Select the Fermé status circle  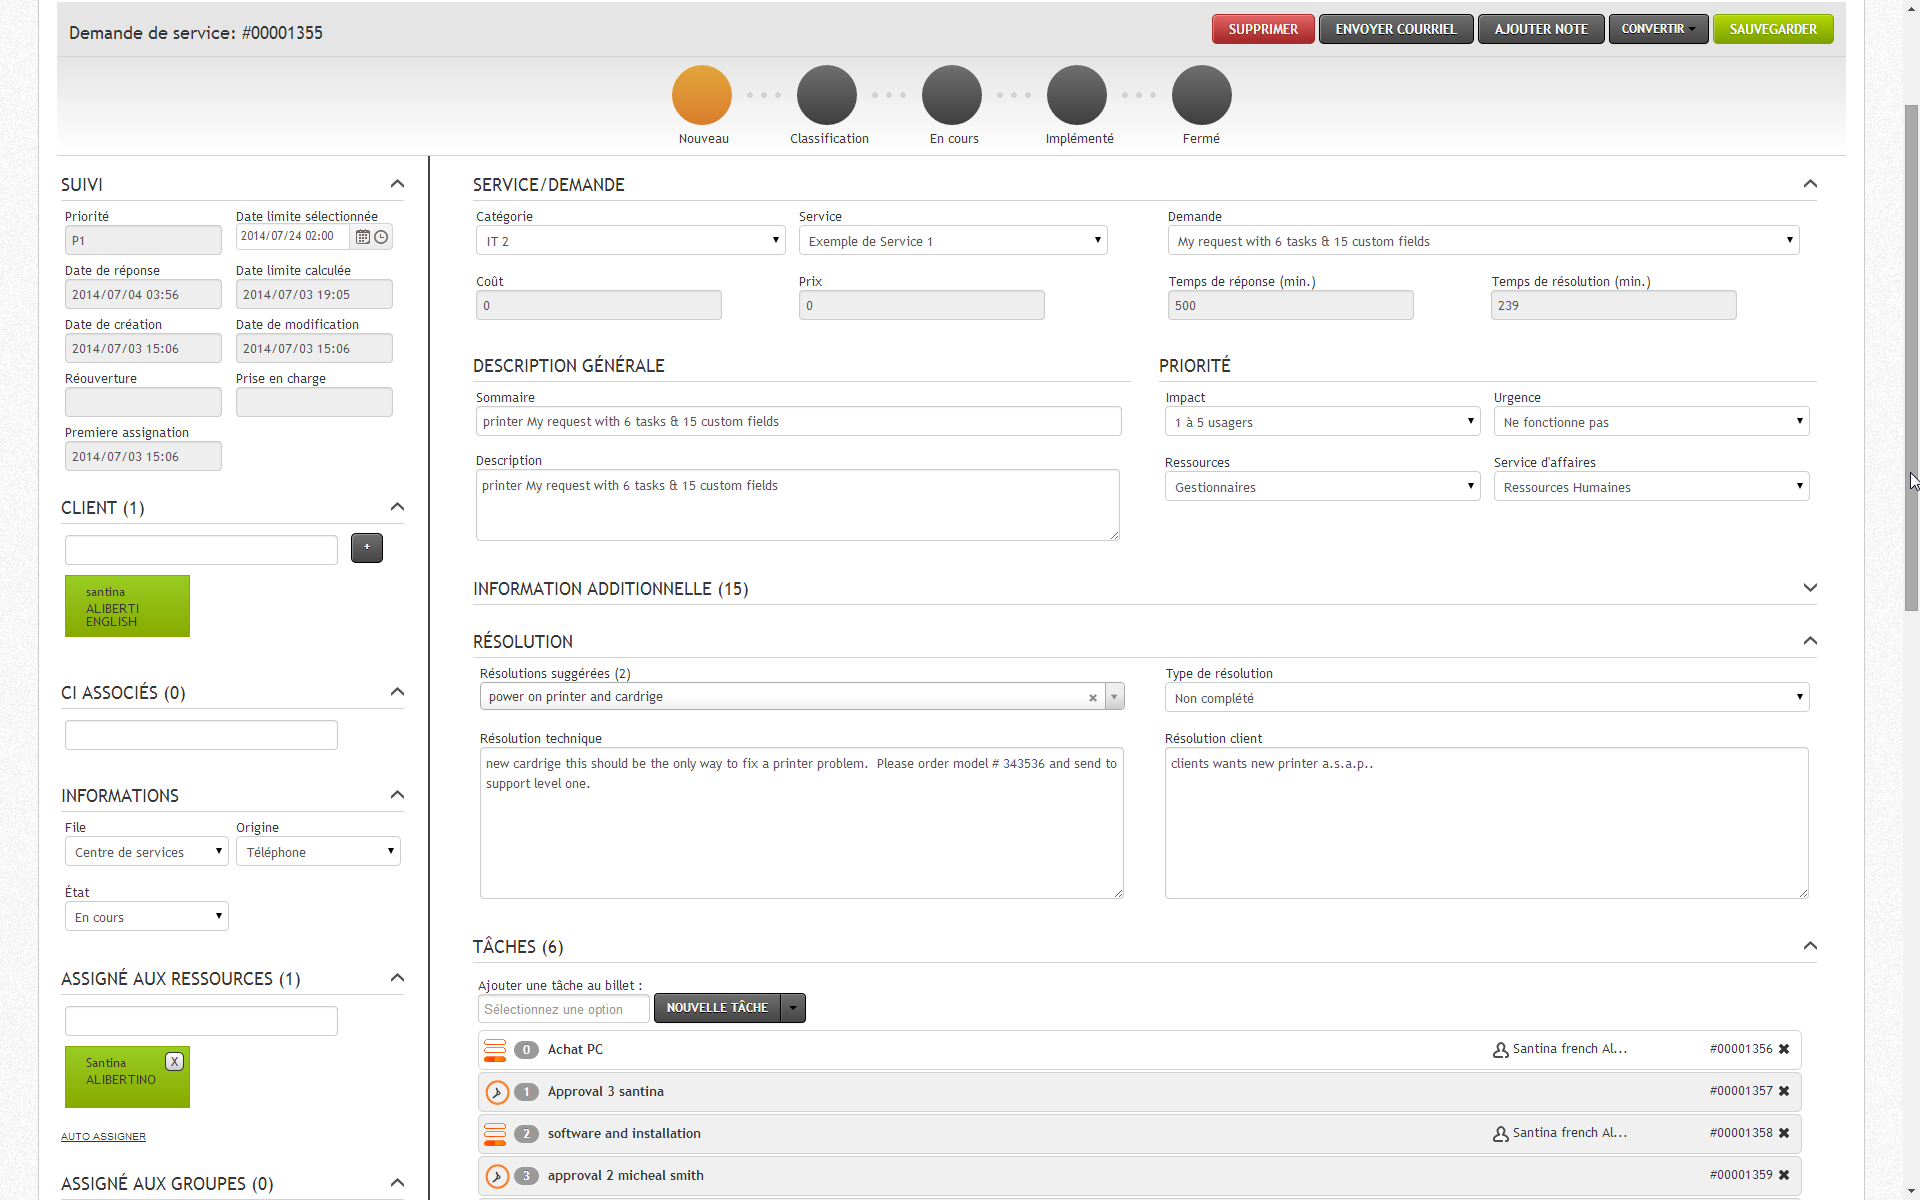tap(1201, 96)
